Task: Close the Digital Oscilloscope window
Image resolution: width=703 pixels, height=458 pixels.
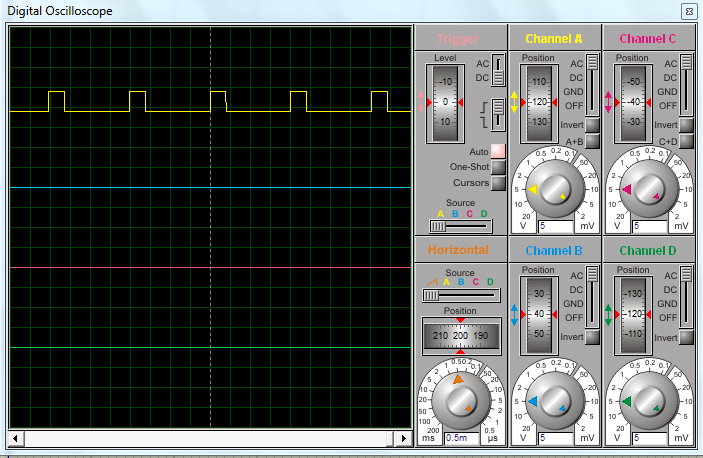Action: [689, 11]
